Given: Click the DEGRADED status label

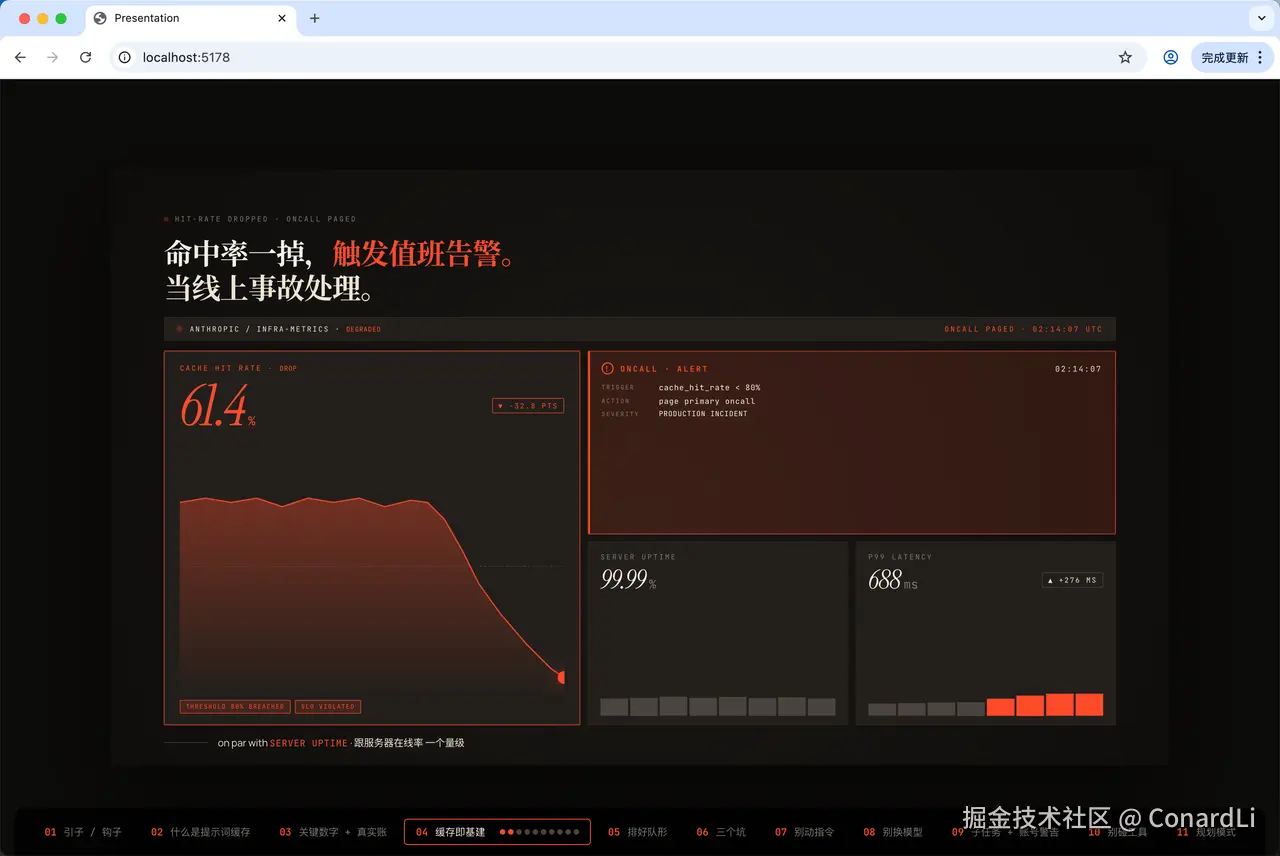Looking at the screenshot, I should pyautogui.click(x=363, y=329).
